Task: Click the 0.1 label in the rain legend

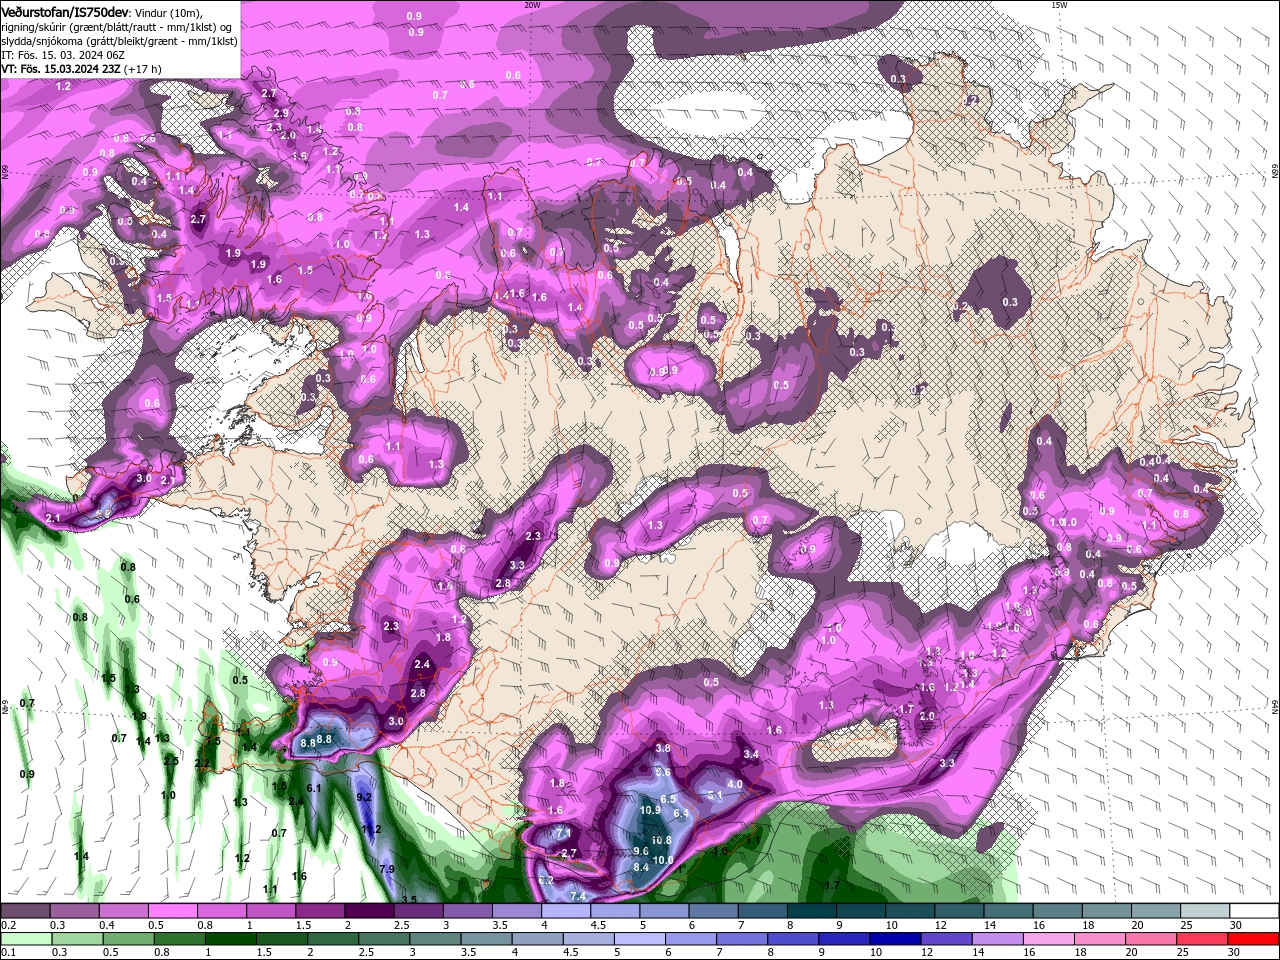Action: pos(8,953)
